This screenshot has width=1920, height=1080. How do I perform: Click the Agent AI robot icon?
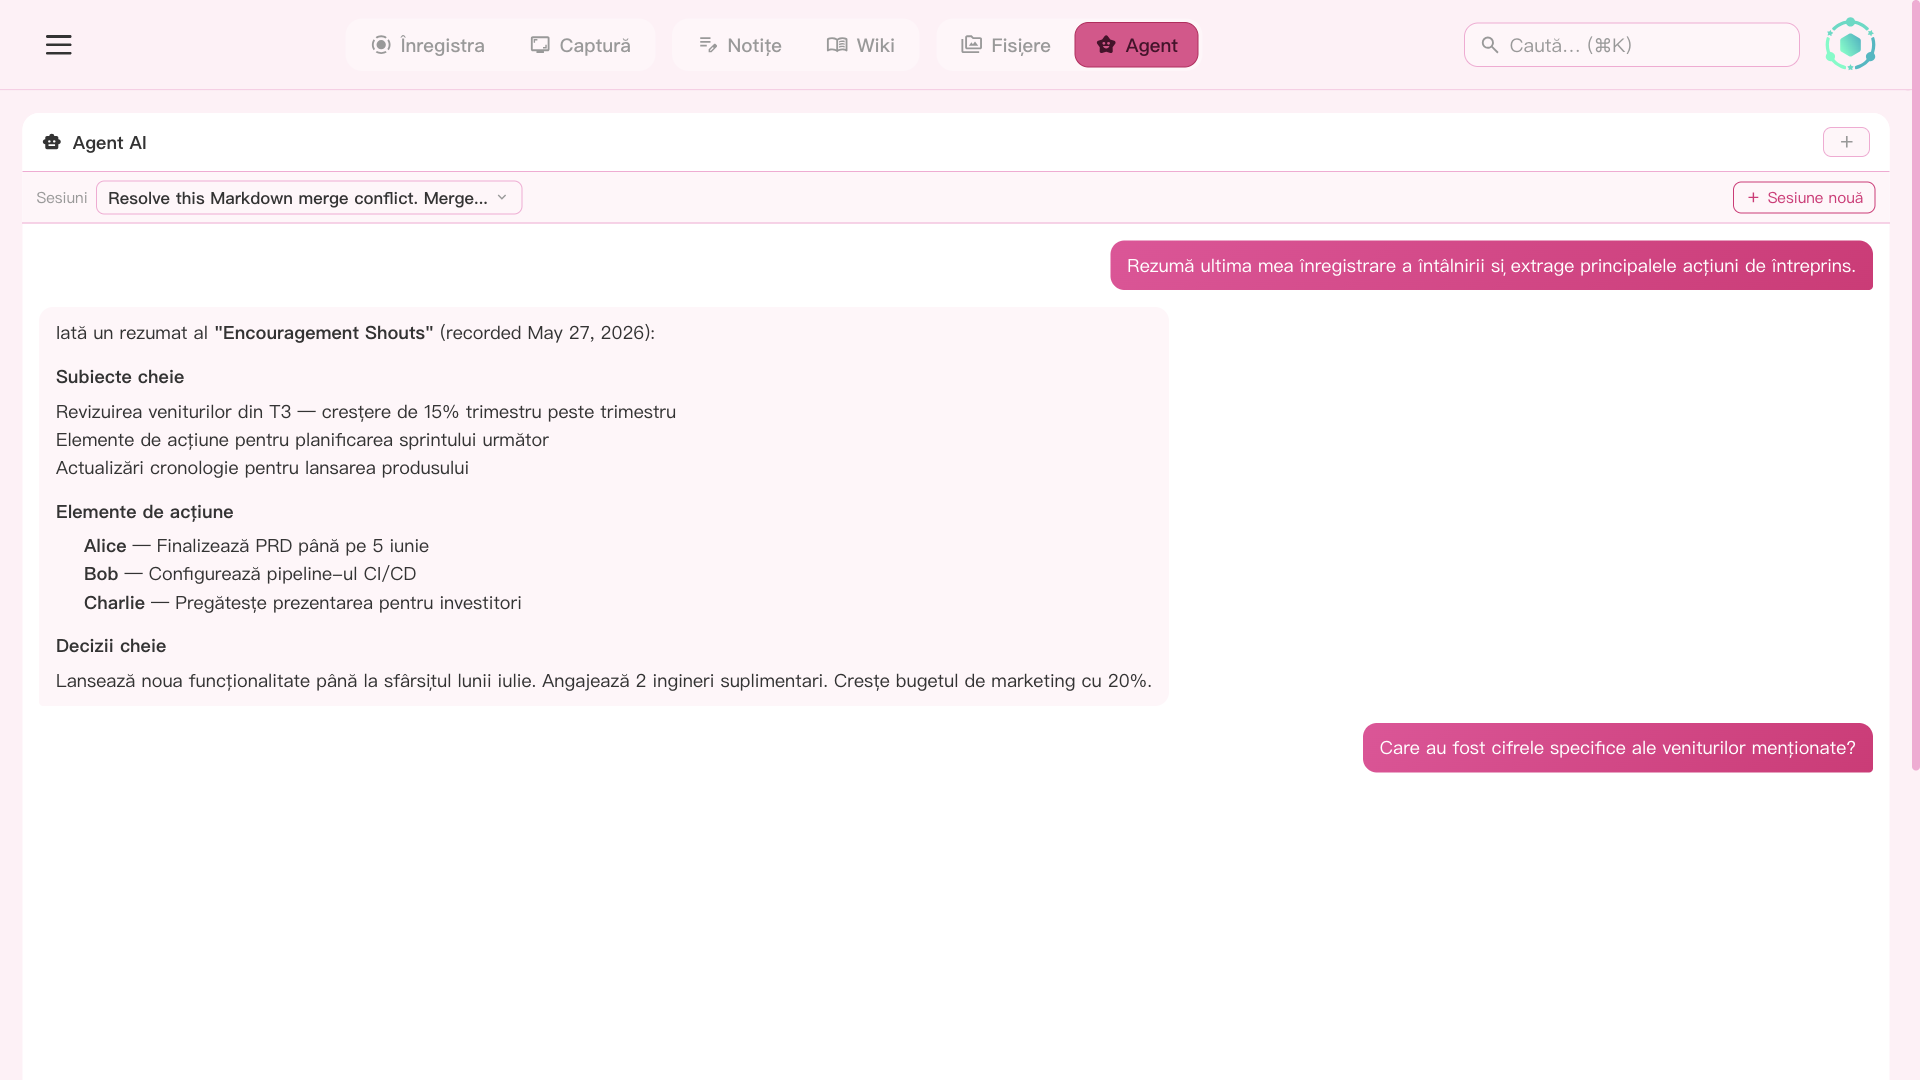coord(52,142)
